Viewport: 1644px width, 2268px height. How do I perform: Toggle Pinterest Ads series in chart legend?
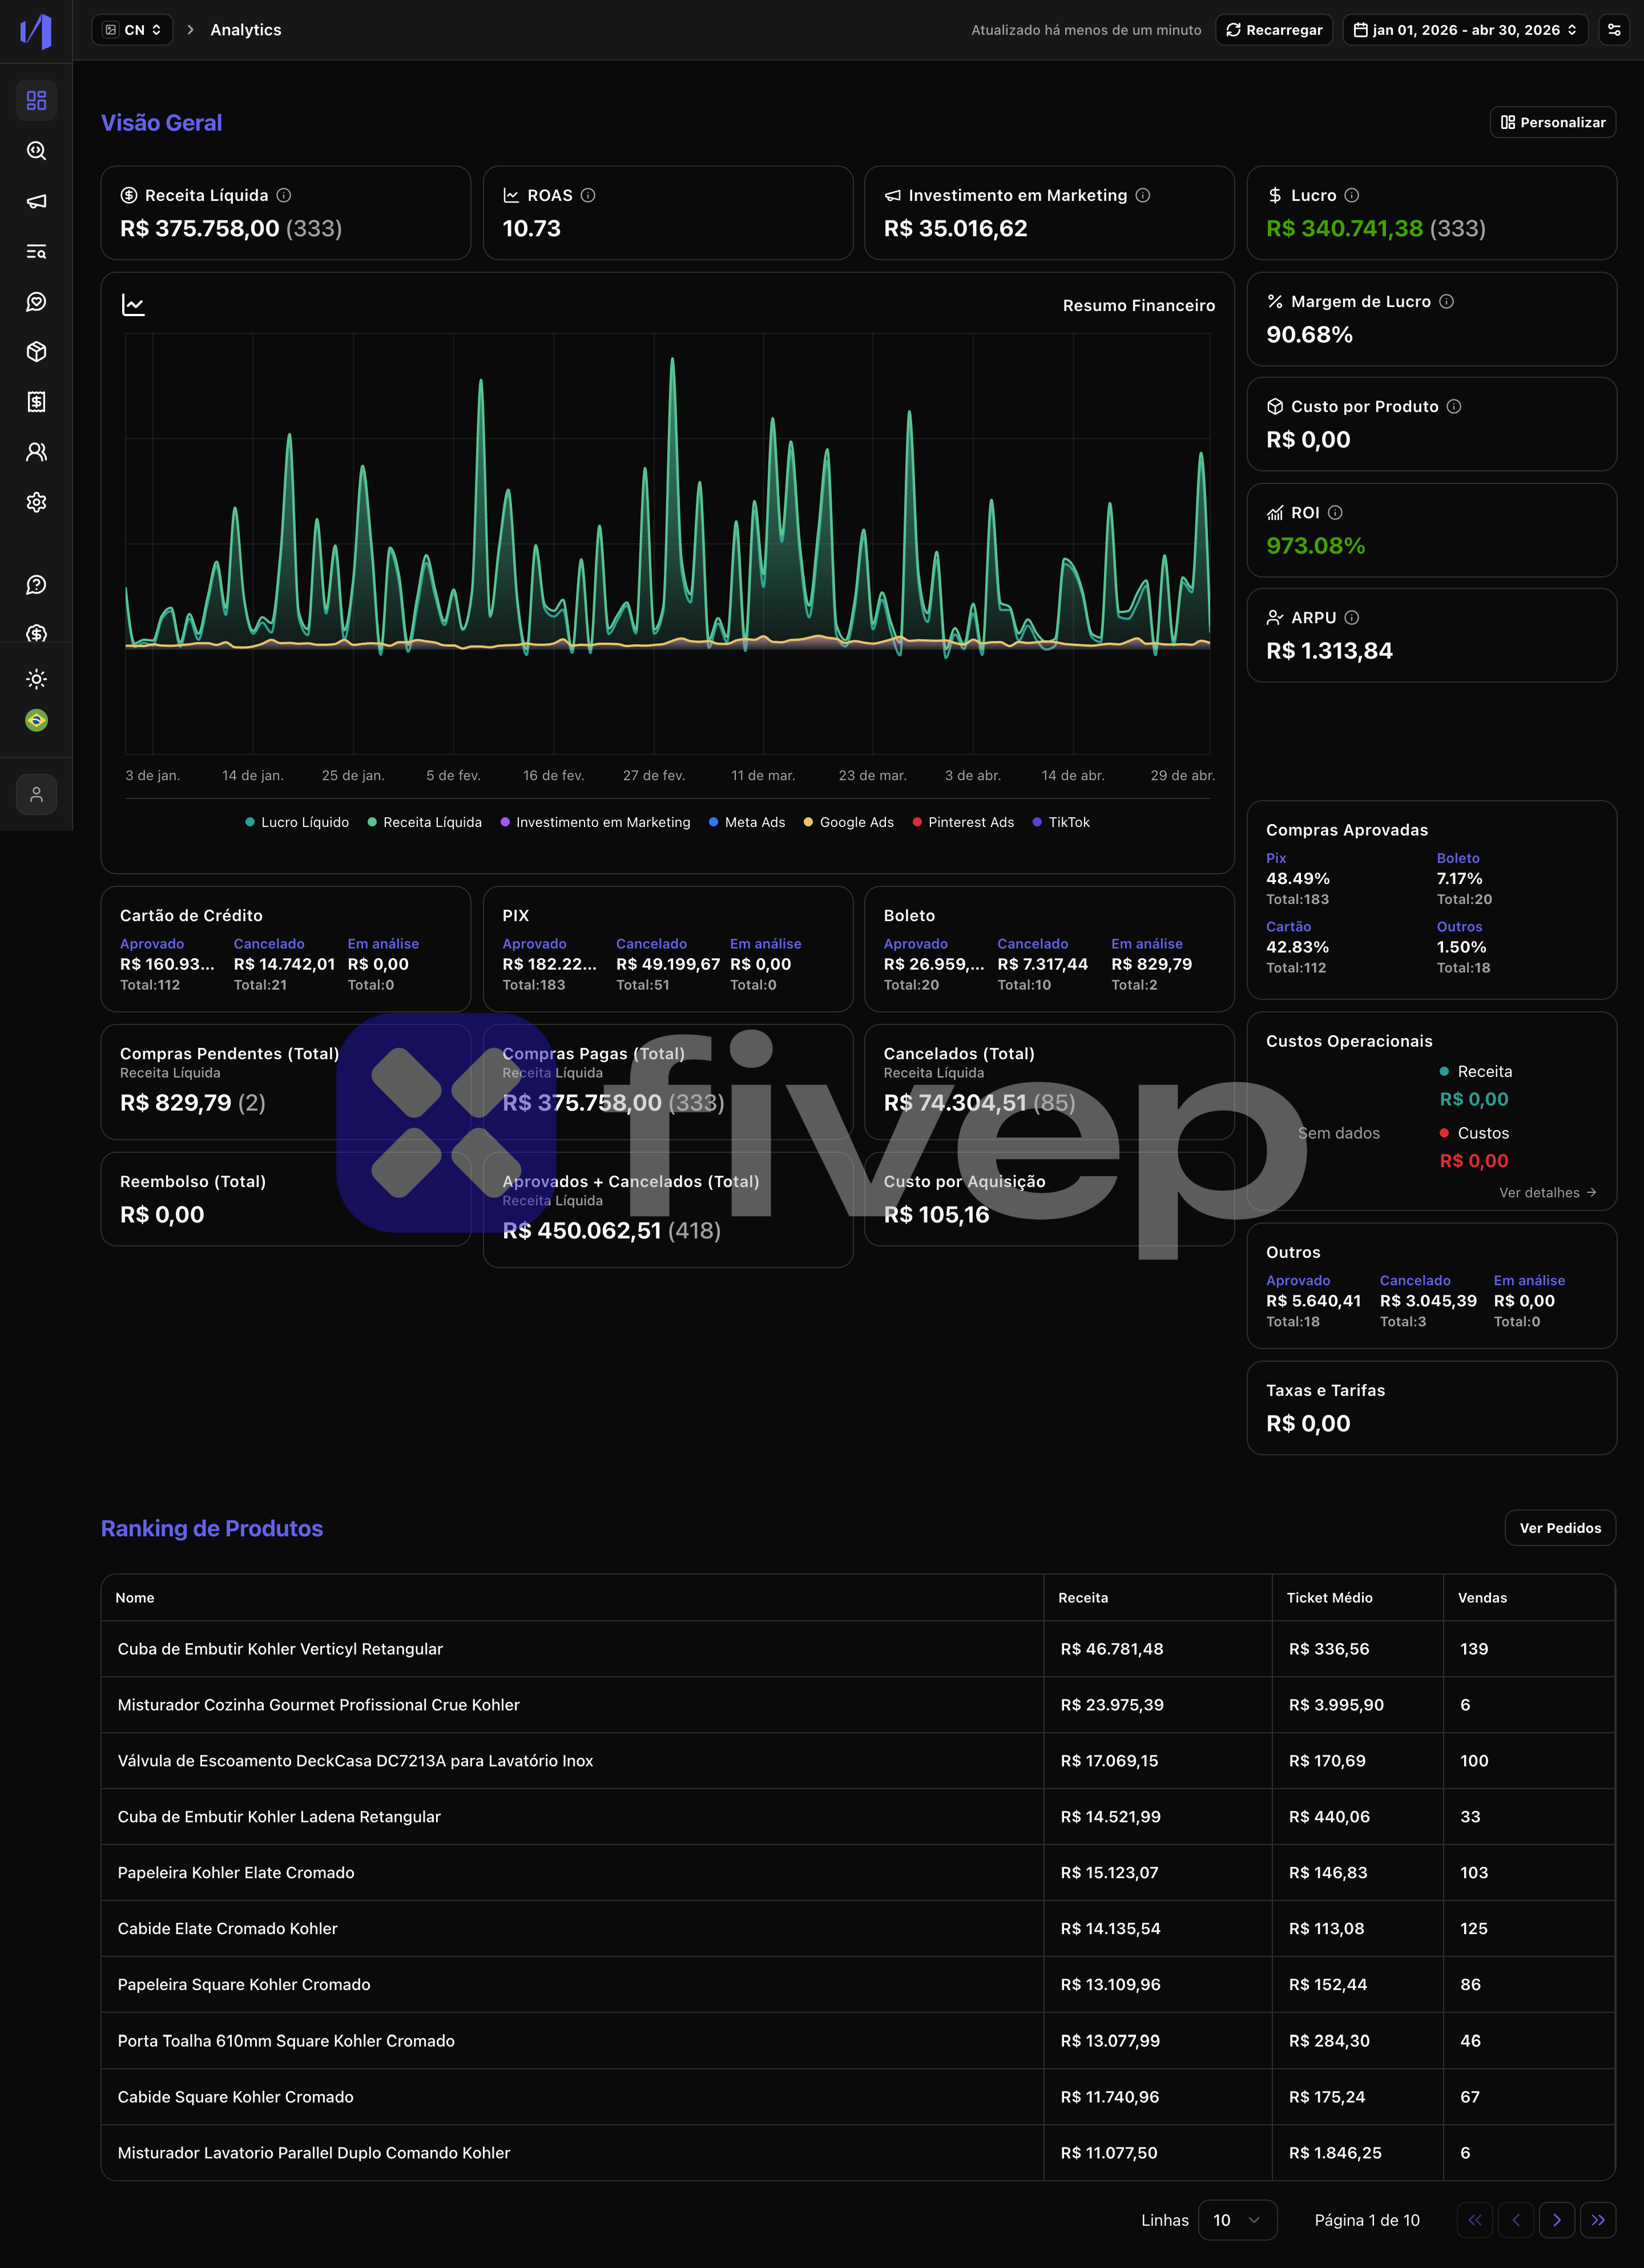coord(963,822)
